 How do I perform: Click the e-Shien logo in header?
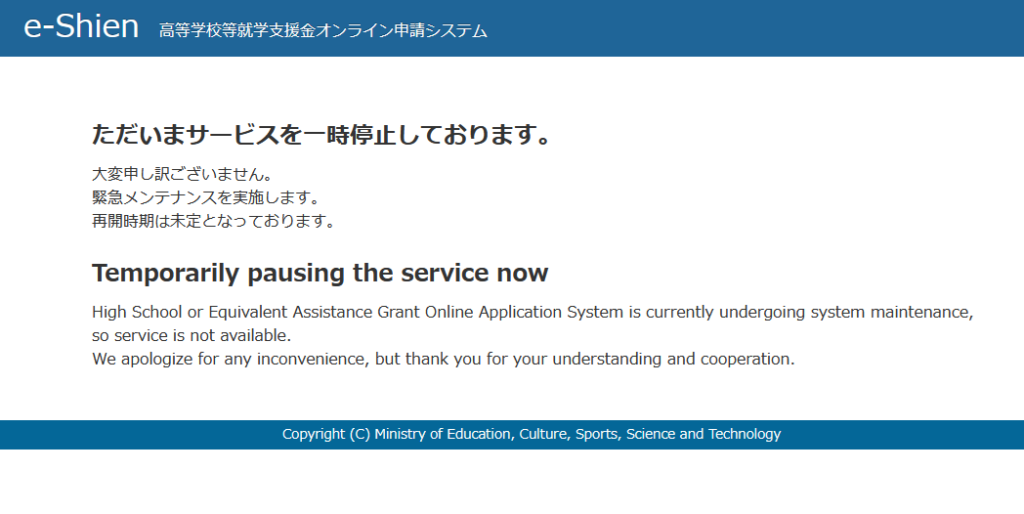coord(81,27)
